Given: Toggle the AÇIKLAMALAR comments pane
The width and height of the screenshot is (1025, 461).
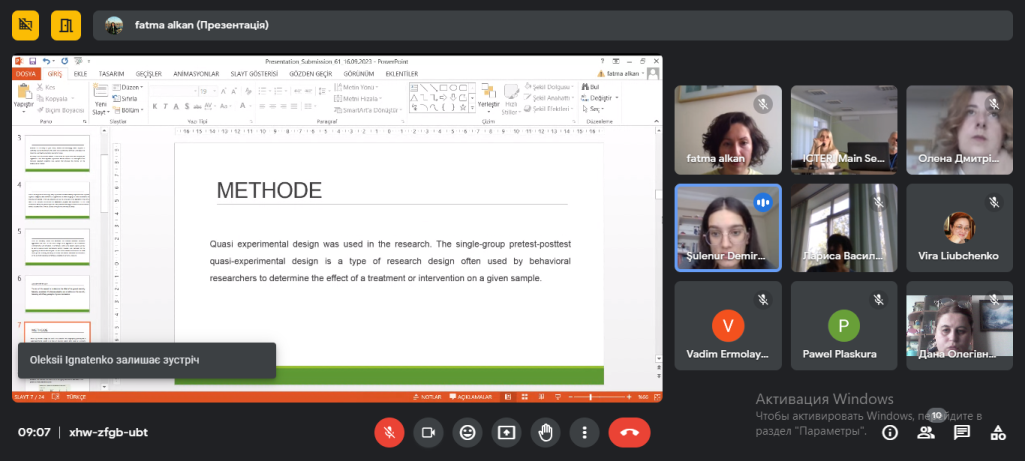Looking at the screenshot, I should 473,397.
